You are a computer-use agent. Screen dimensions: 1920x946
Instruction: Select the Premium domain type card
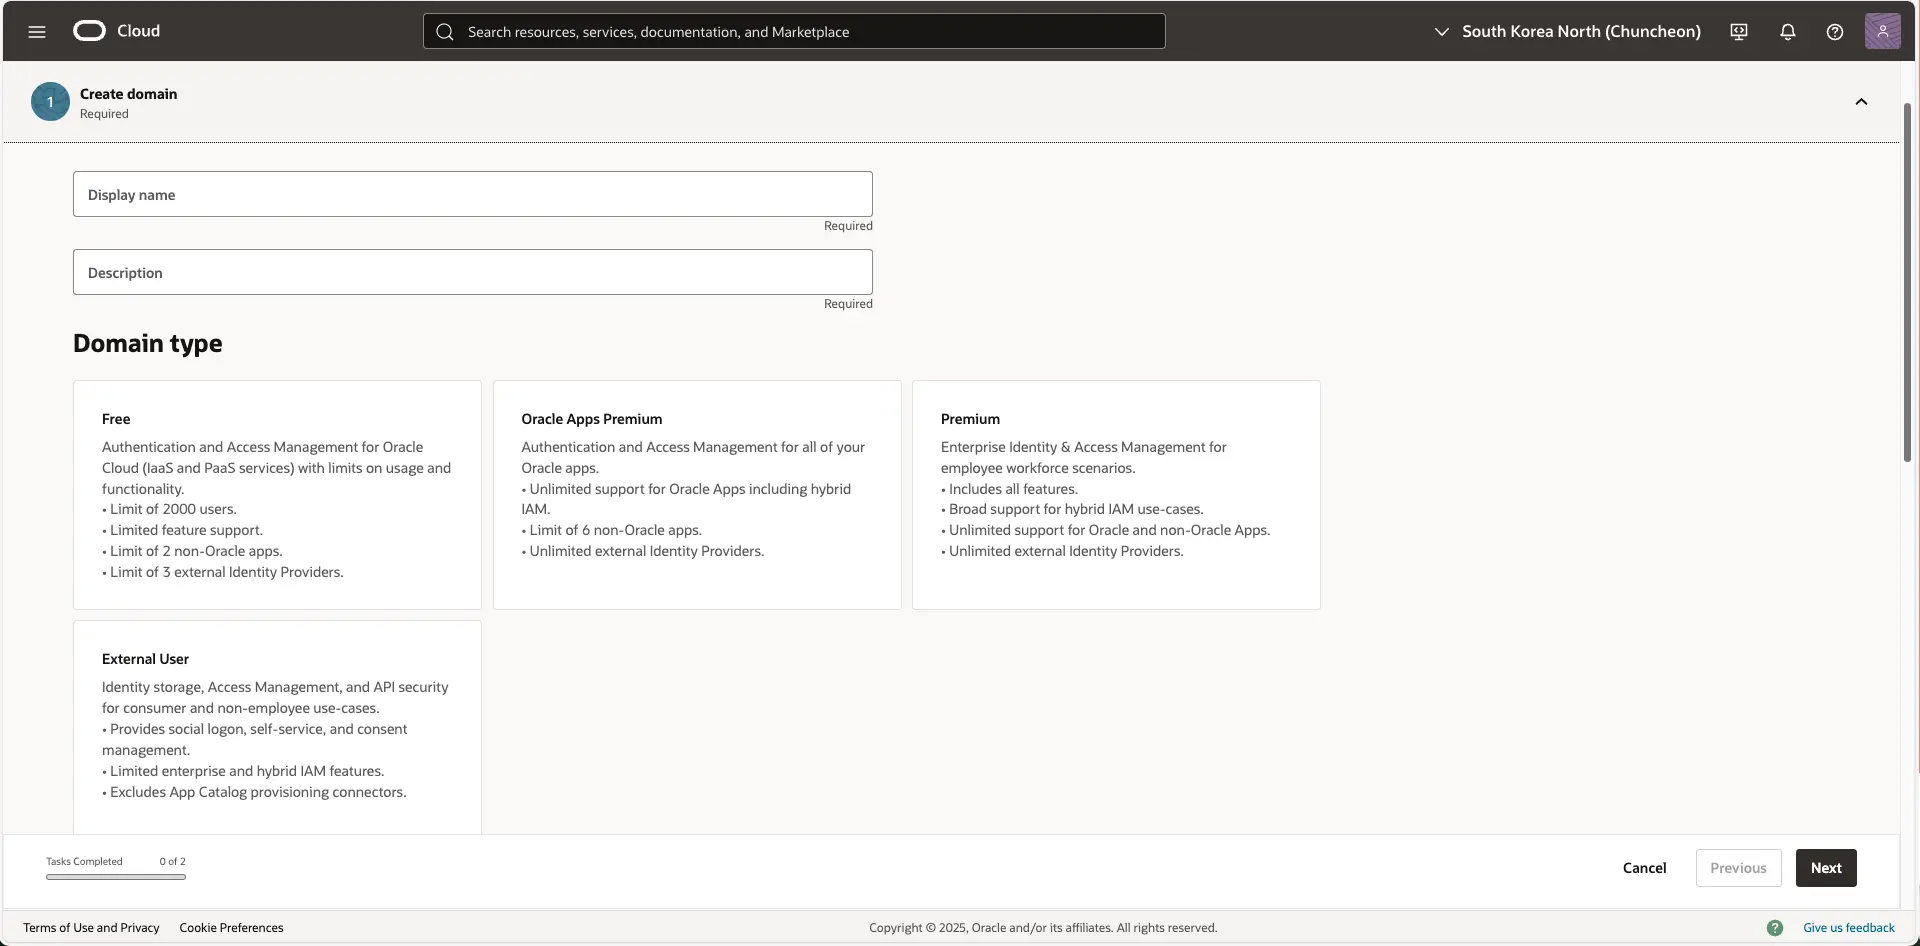1116,495
